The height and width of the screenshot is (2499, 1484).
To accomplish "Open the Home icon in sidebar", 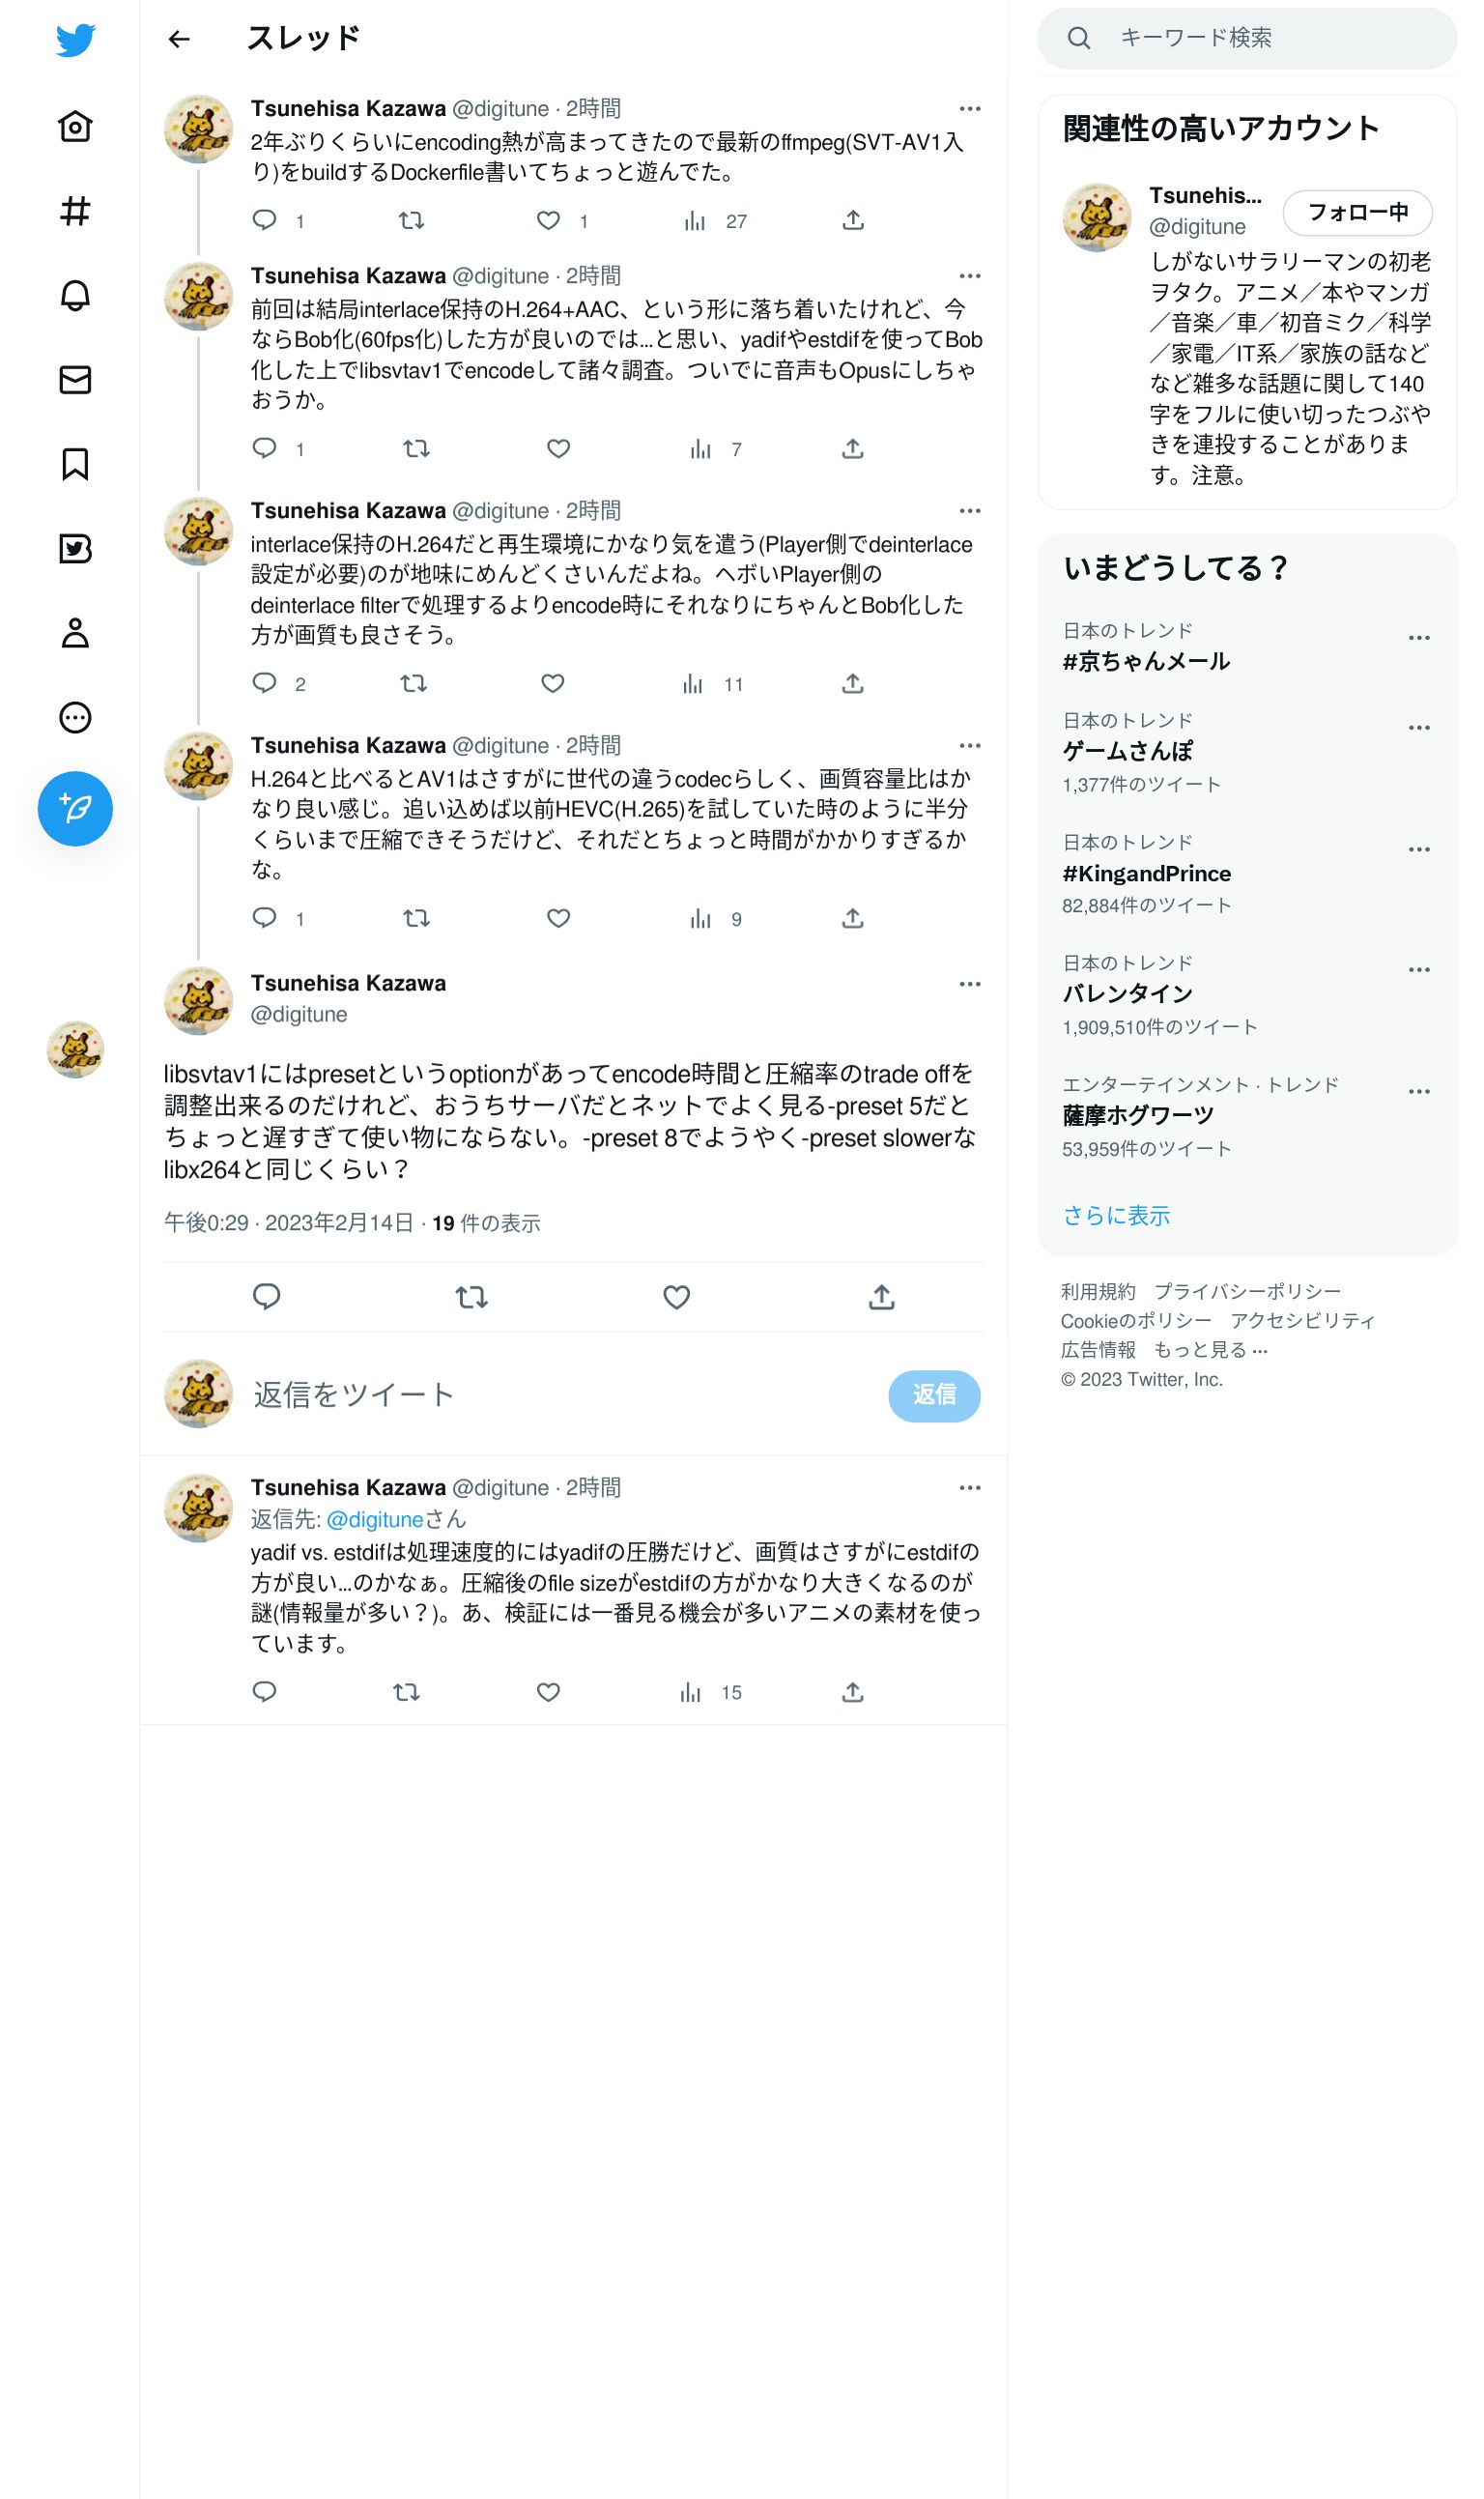I will [75, 127].
